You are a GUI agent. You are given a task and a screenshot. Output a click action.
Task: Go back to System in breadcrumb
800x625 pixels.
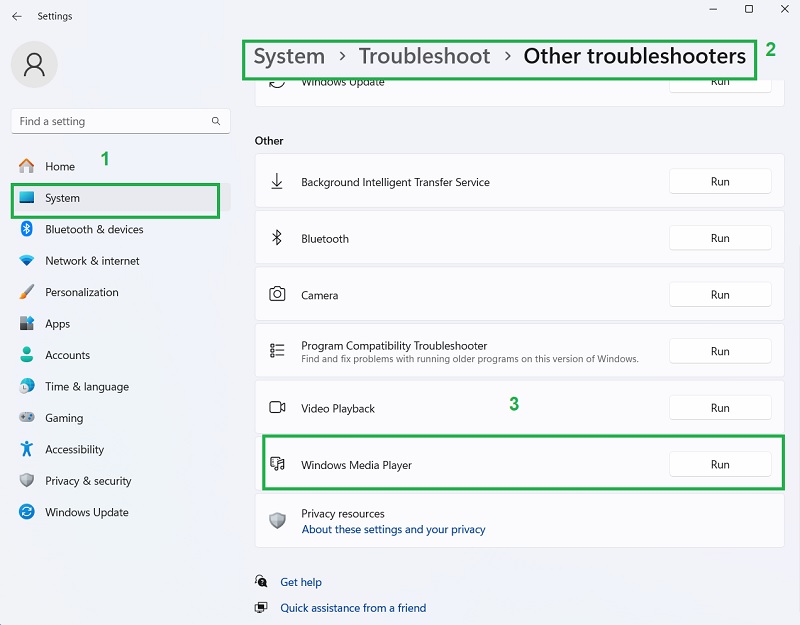tap(289, 56)
